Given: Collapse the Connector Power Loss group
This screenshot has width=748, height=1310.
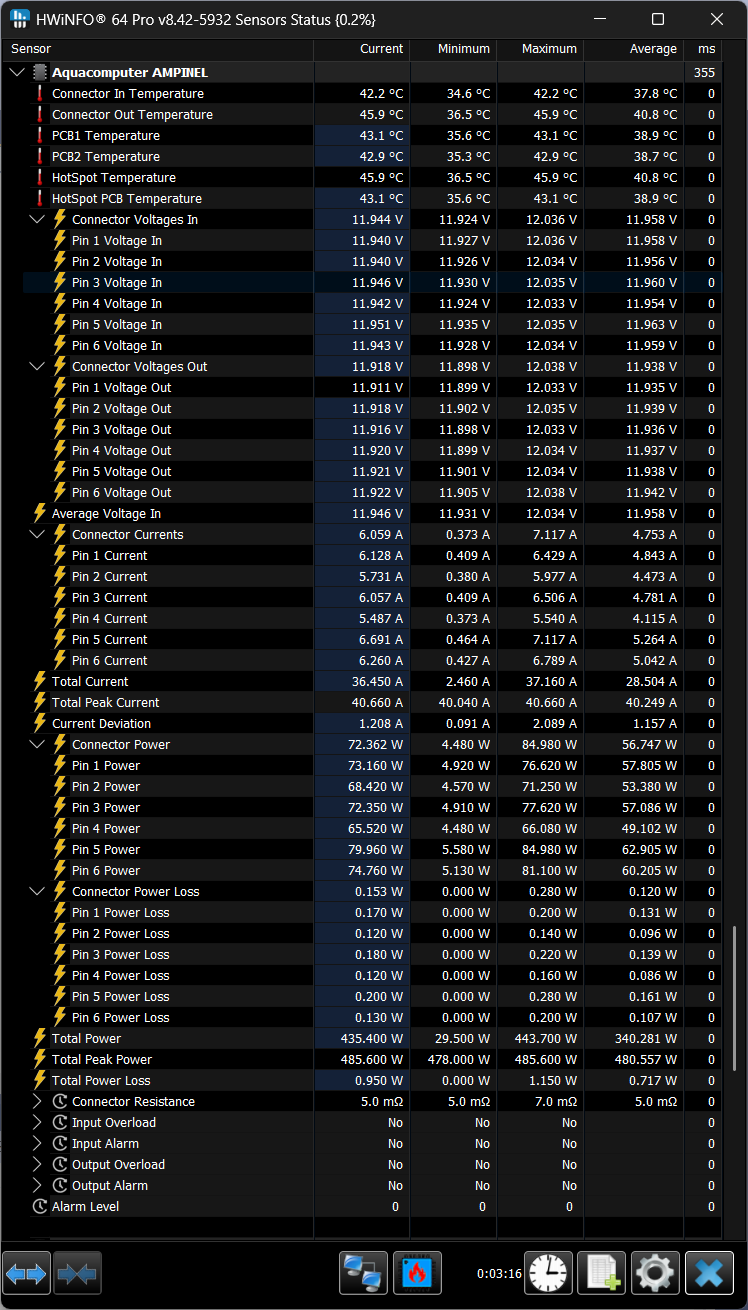Looking at the screenshot, I should [x=37, y=891].
